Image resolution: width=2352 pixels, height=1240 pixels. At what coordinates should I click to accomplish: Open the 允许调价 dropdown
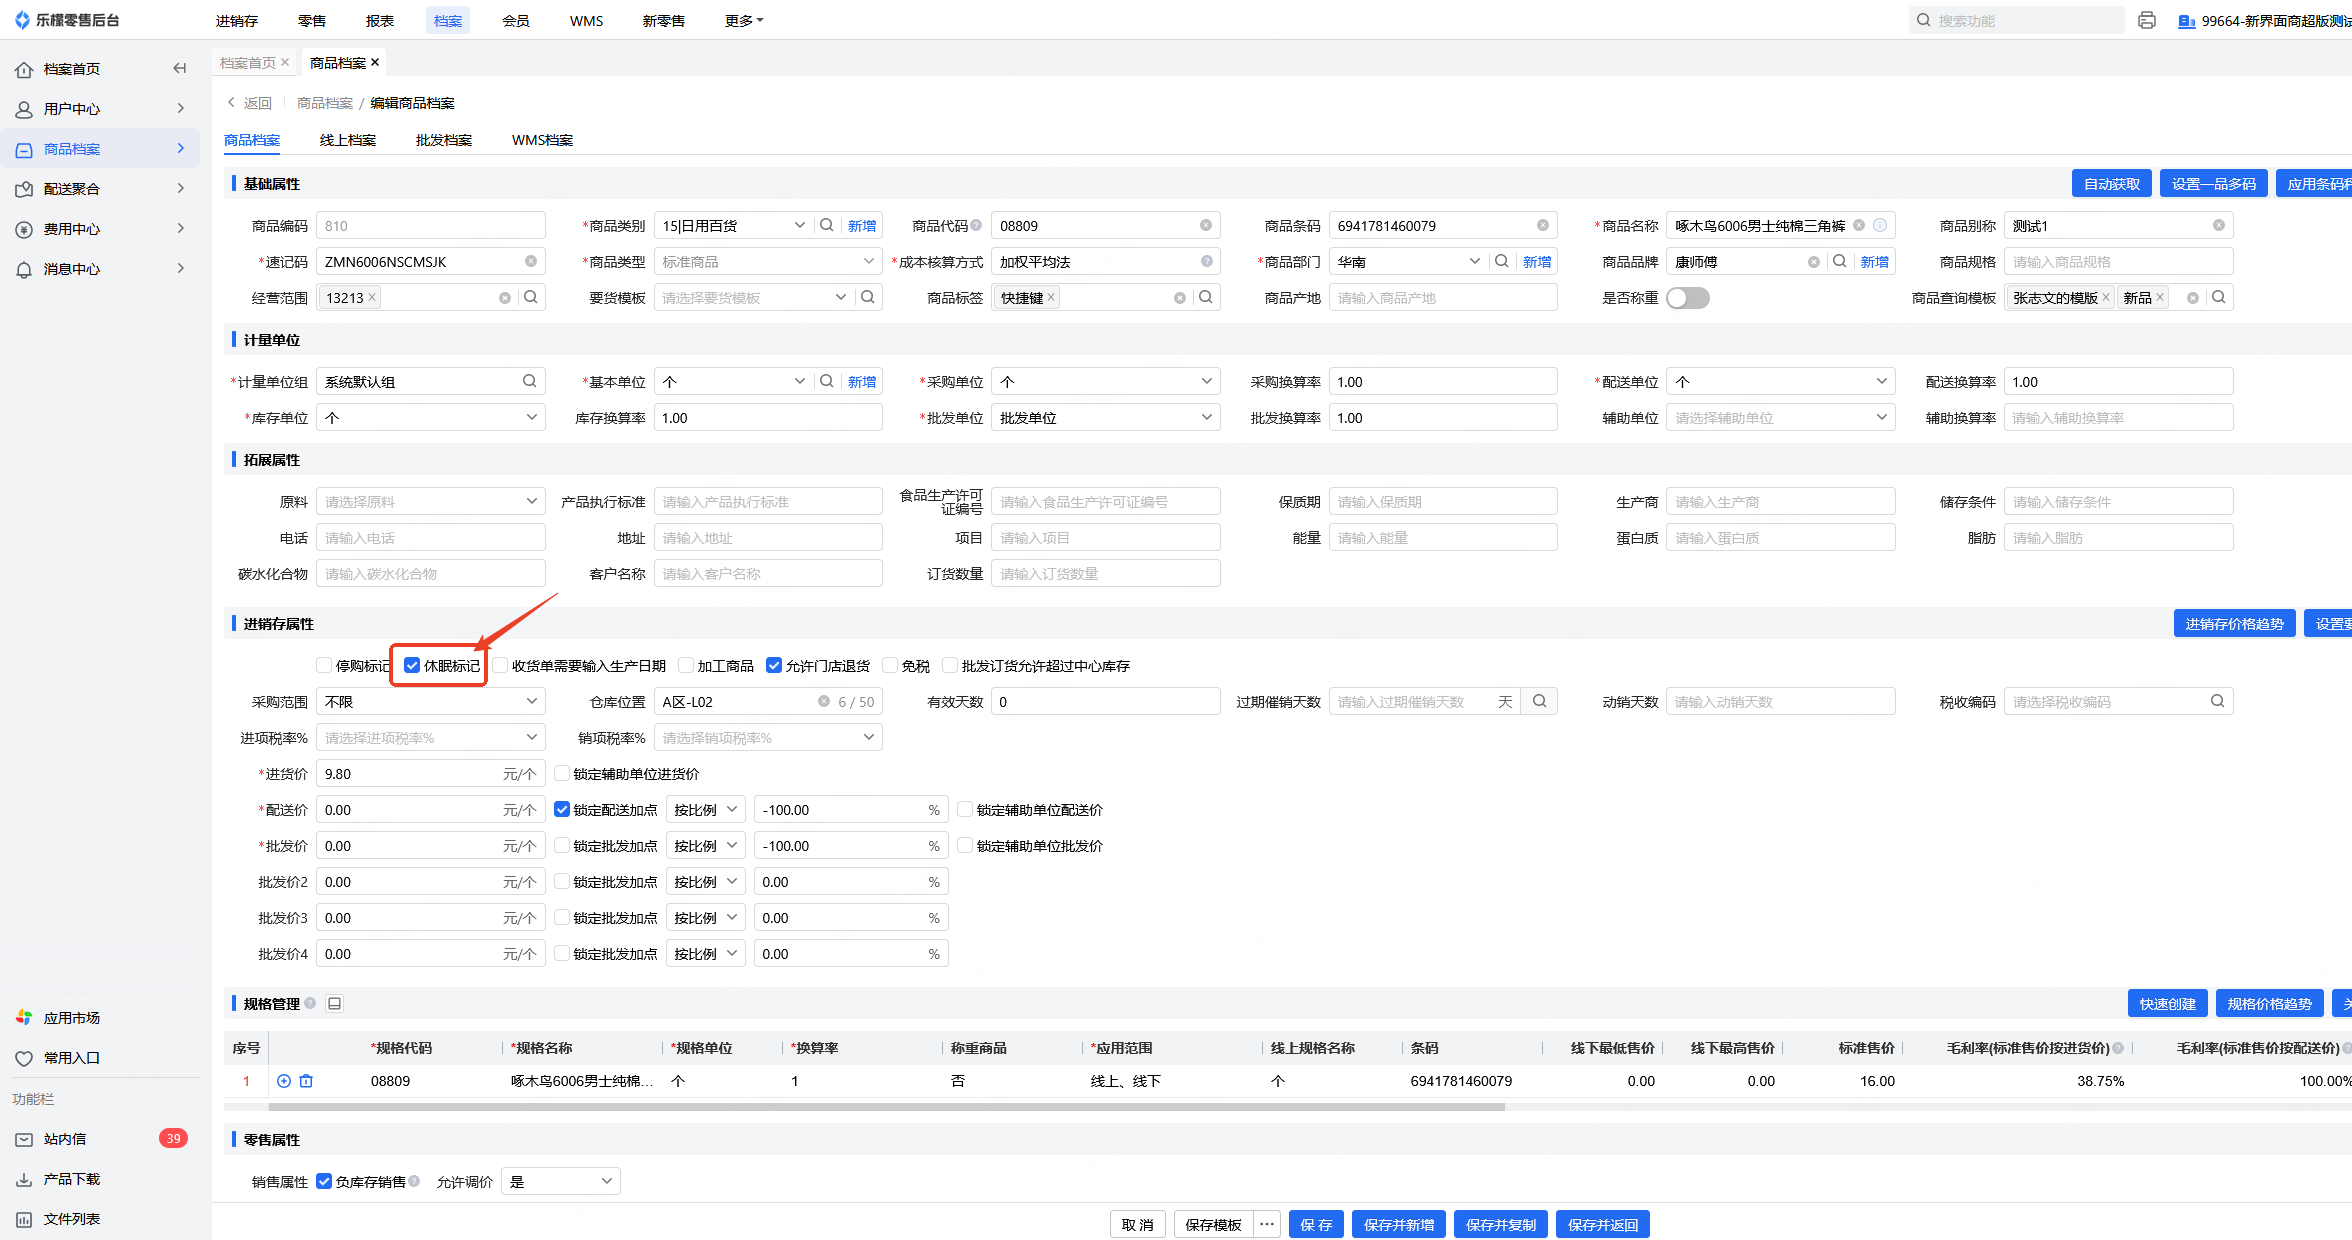point(560,1181)
